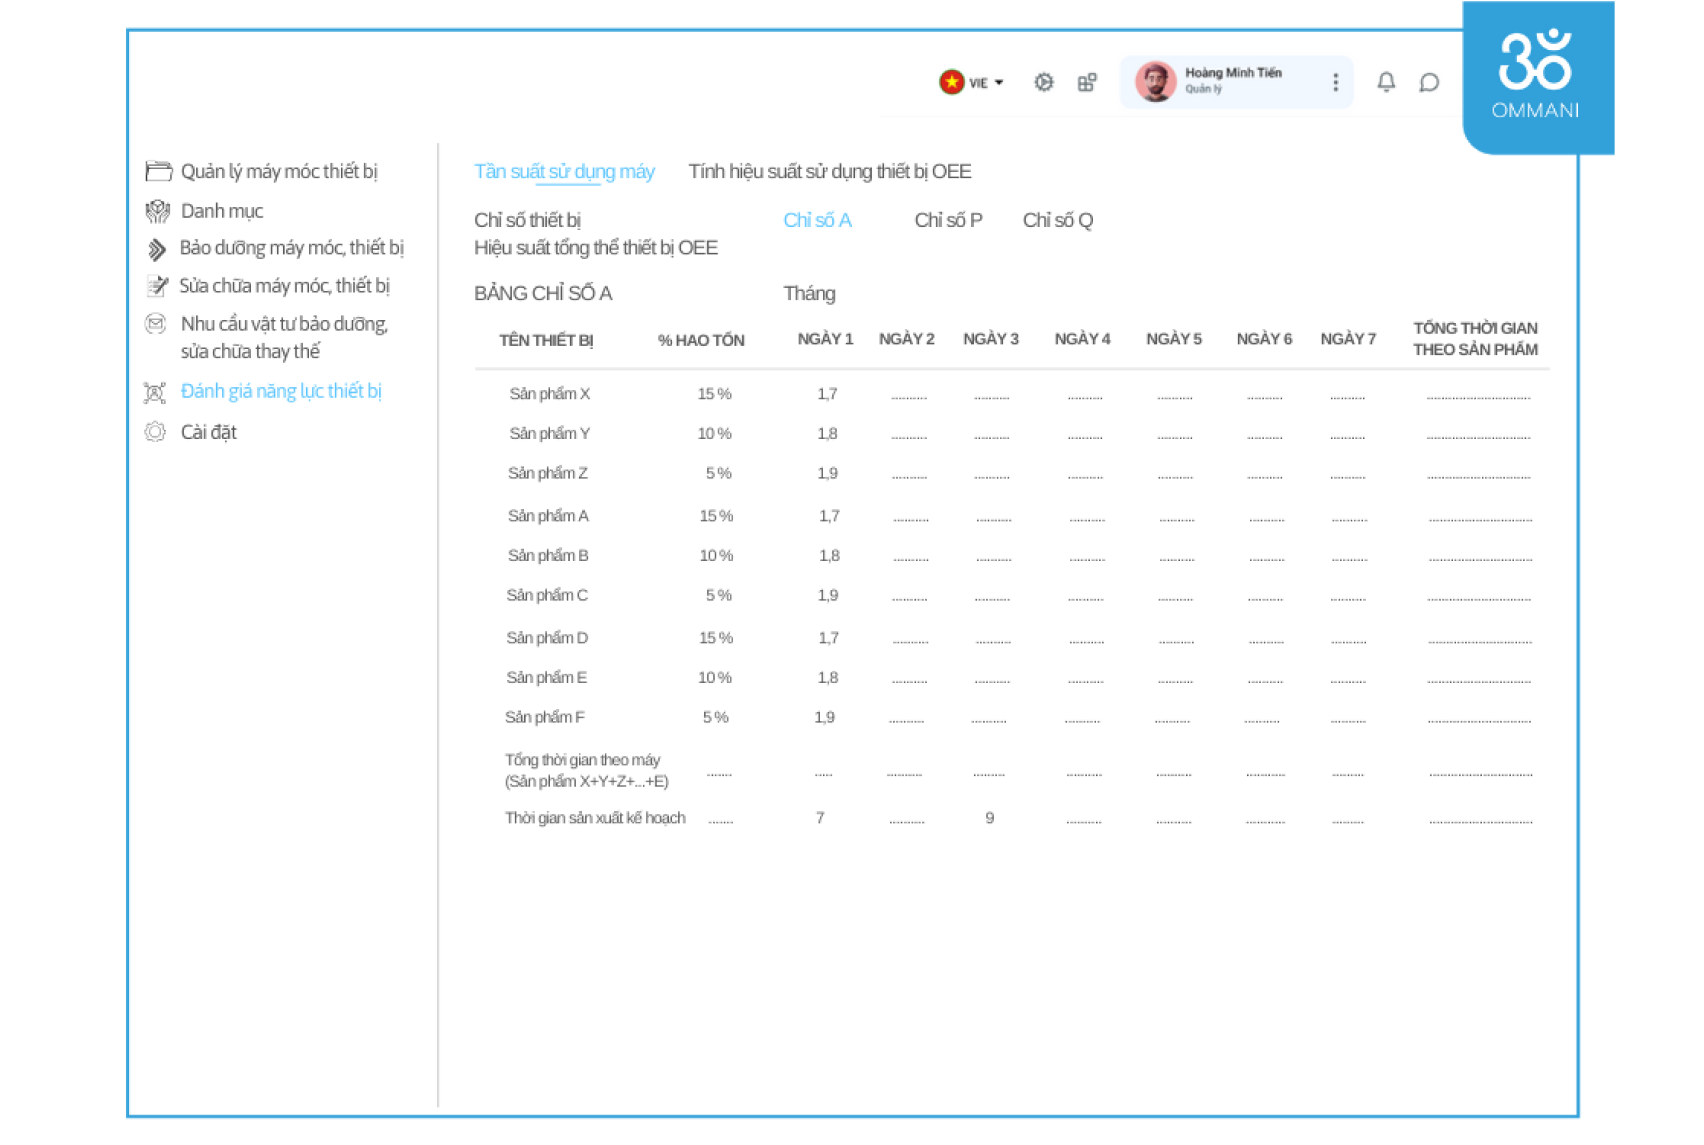Select the Chỉ số A tab
This screenshot has width=1704, height=1145.
coord(817,220)
